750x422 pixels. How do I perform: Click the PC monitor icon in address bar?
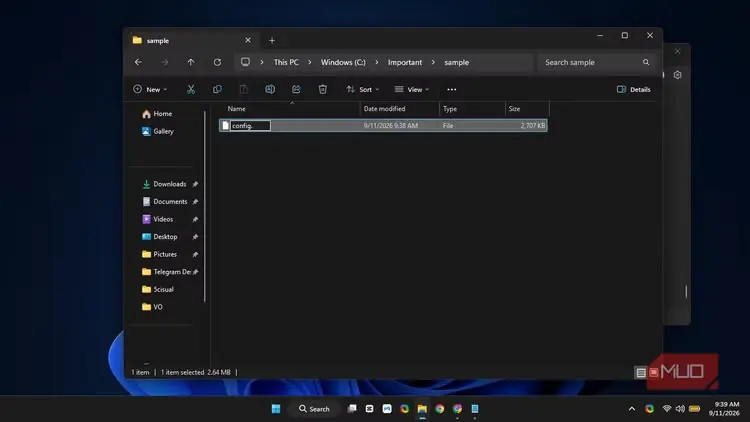coord(245,62)
